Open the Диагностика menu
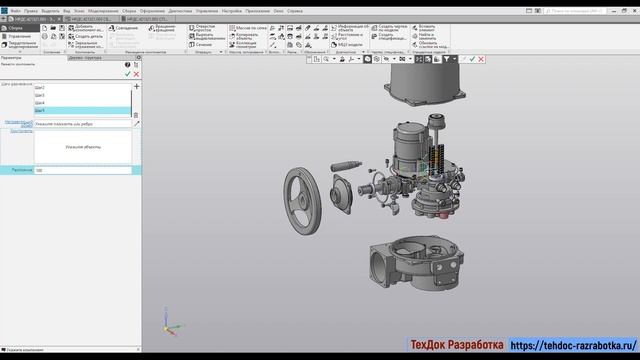640x360 pixels. click(180, 11)
